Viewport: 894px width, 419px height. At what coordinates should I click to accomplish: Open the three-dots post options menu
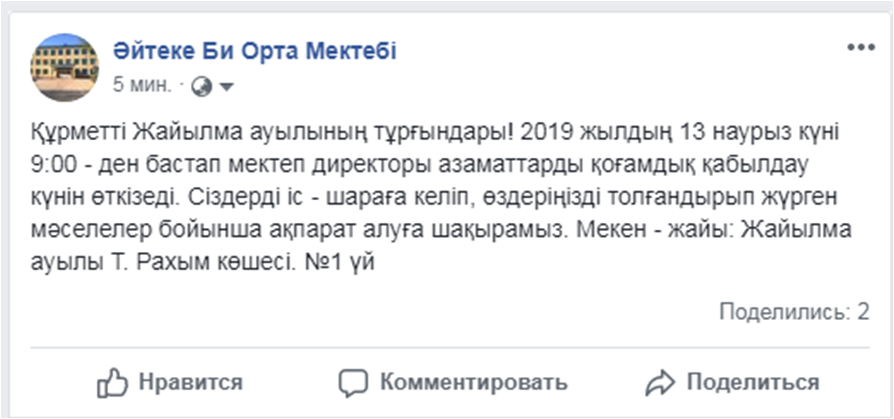pyautogui.click(x=860, y=48)
